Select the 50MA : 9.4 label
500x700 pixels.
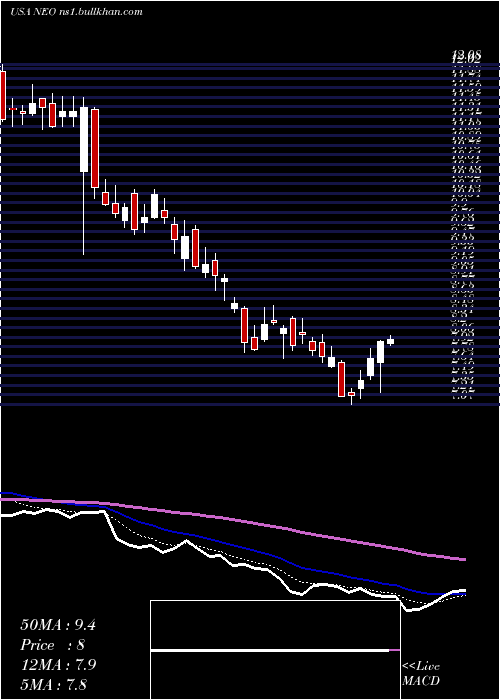(58, 625)
